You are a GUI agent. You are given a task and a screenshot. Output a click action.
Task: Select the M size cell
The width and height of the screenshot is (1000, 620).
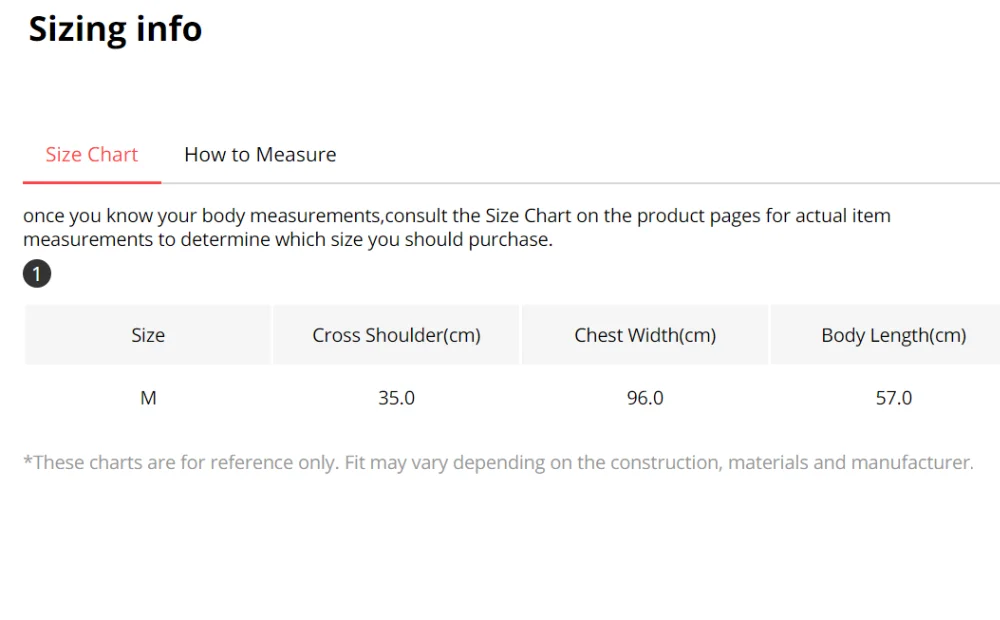tap(148, 398)
